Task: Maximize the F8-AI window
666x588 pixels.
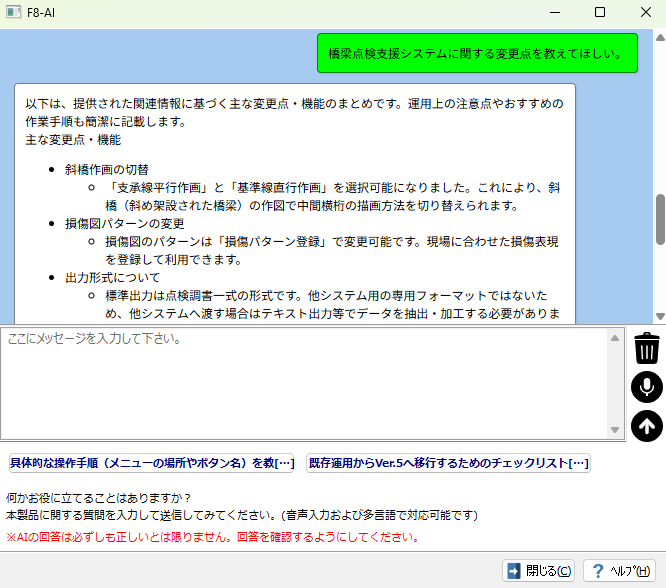Action: (600, 12)
